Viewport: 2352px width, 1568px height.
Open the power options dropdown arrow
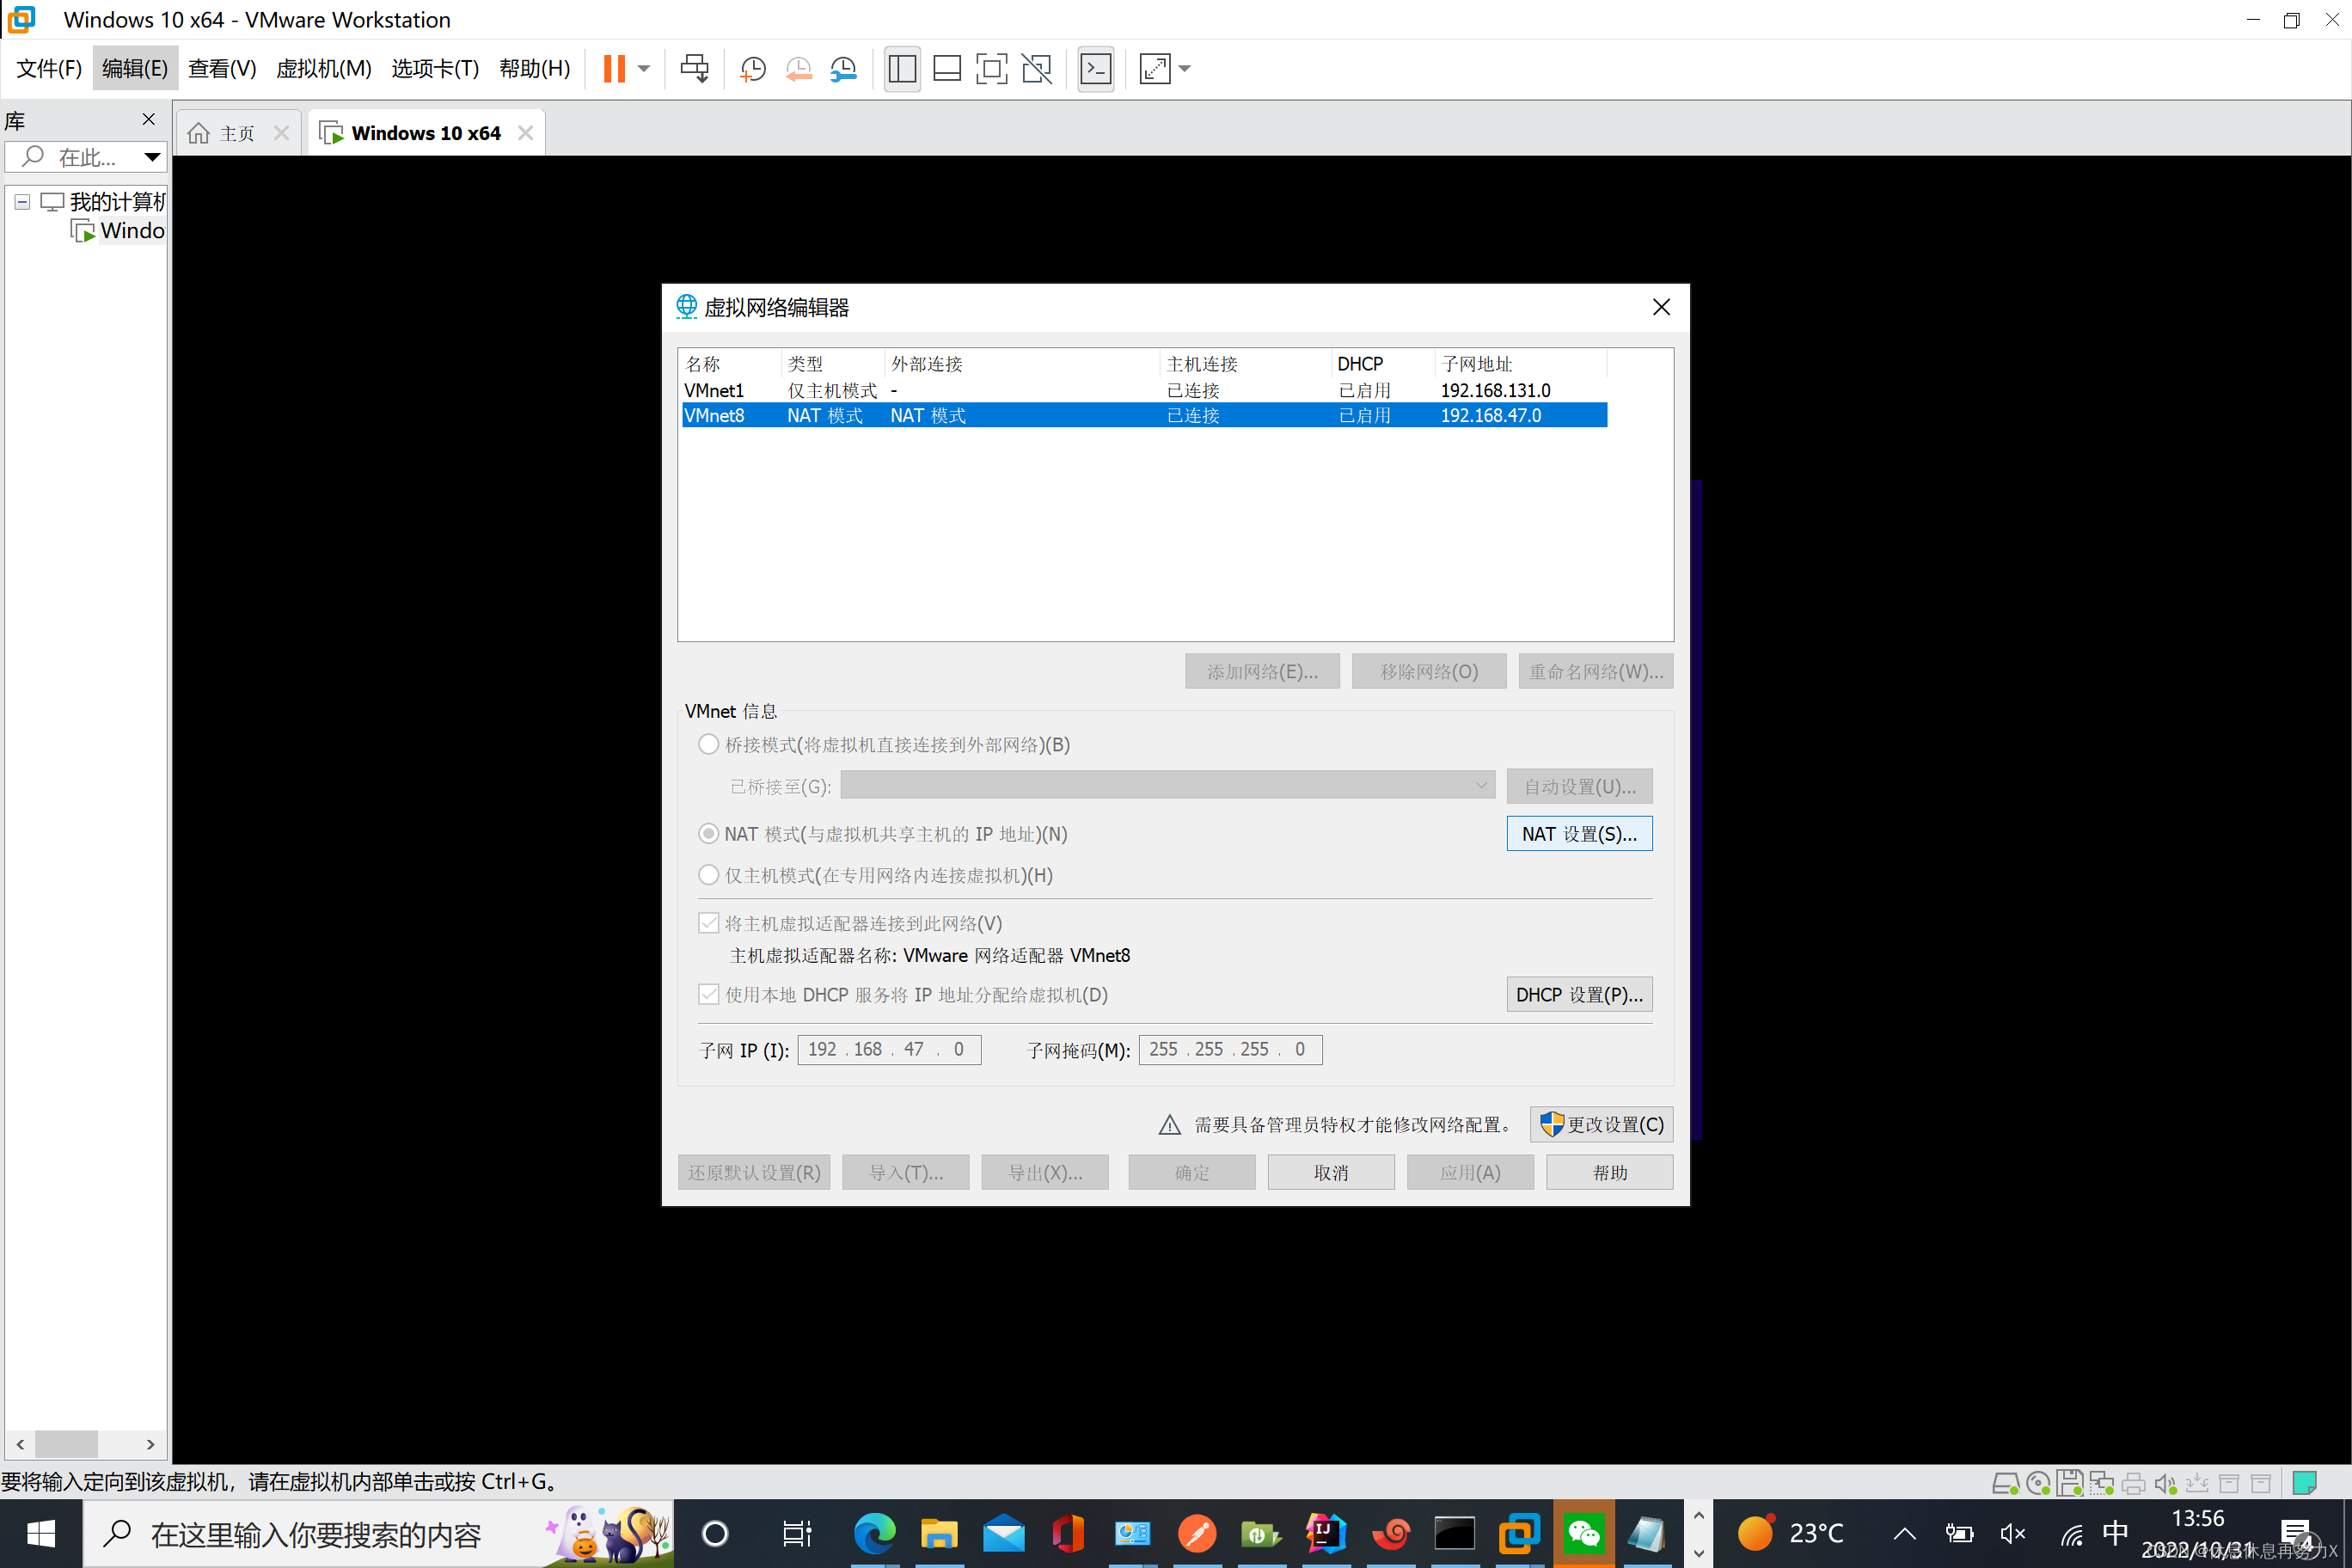(644, 69)
